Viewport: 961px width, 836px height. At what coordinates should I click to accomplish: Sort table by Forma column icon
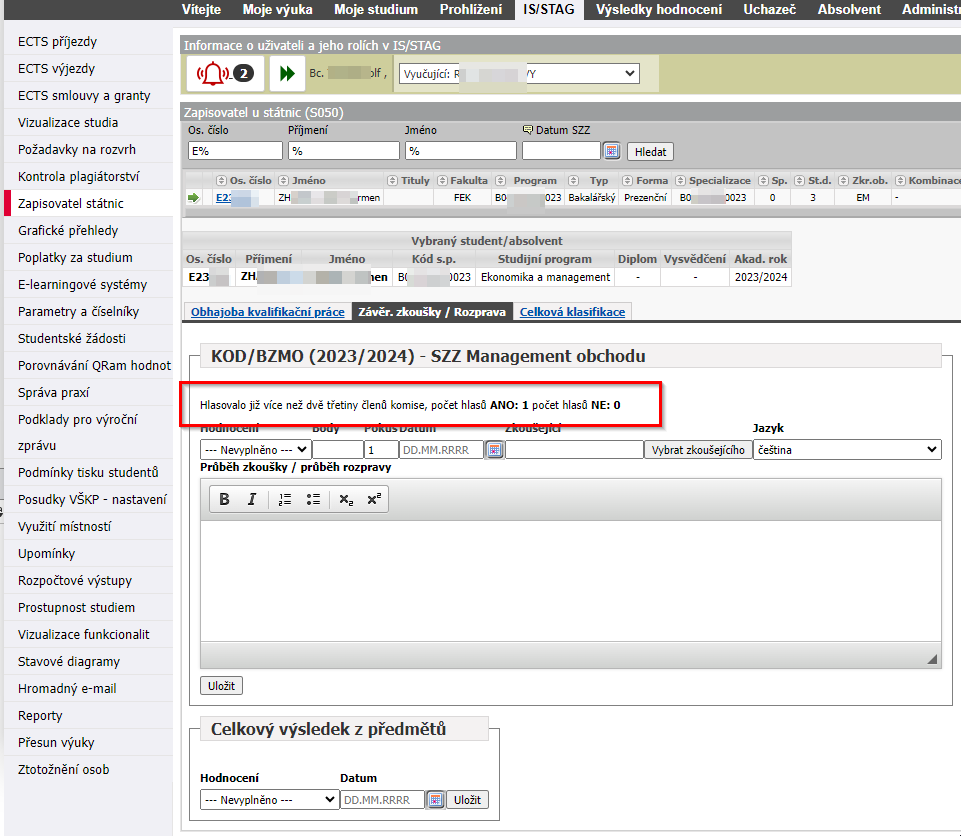(x=627, y=180)
